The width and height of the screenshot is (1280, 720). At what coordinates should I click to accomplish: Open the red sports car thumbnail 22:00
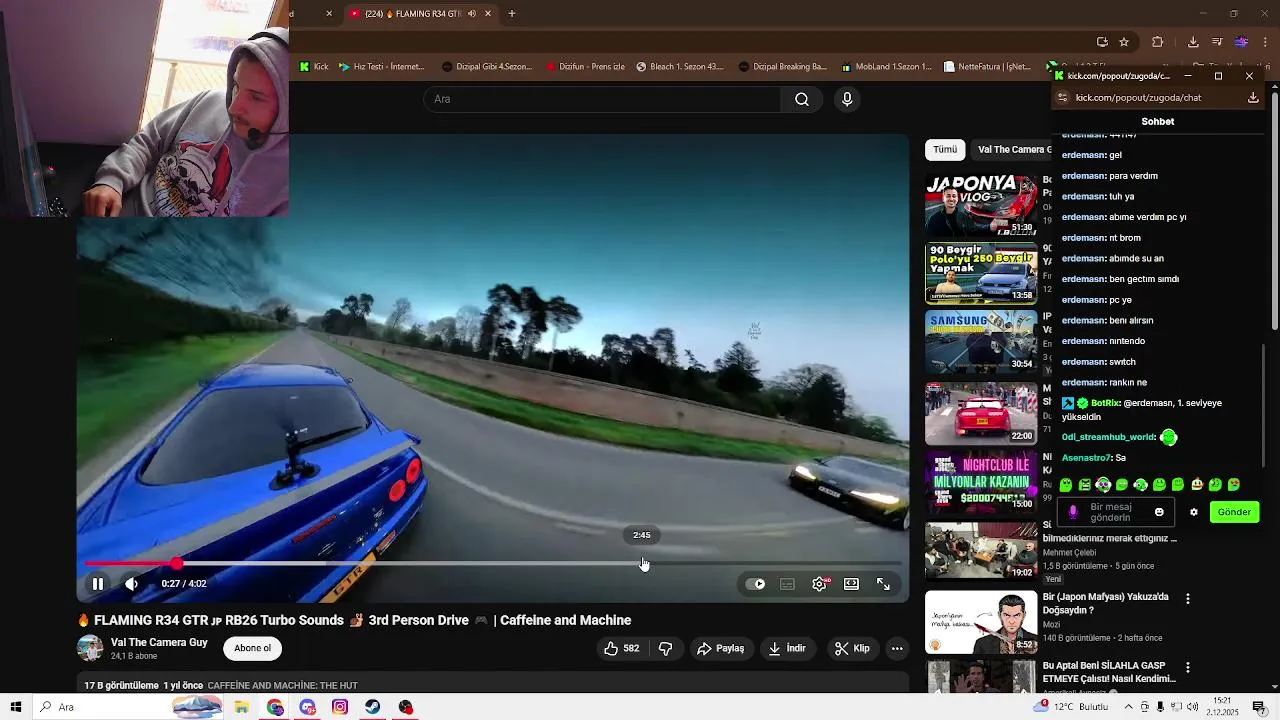coord(981,413)
